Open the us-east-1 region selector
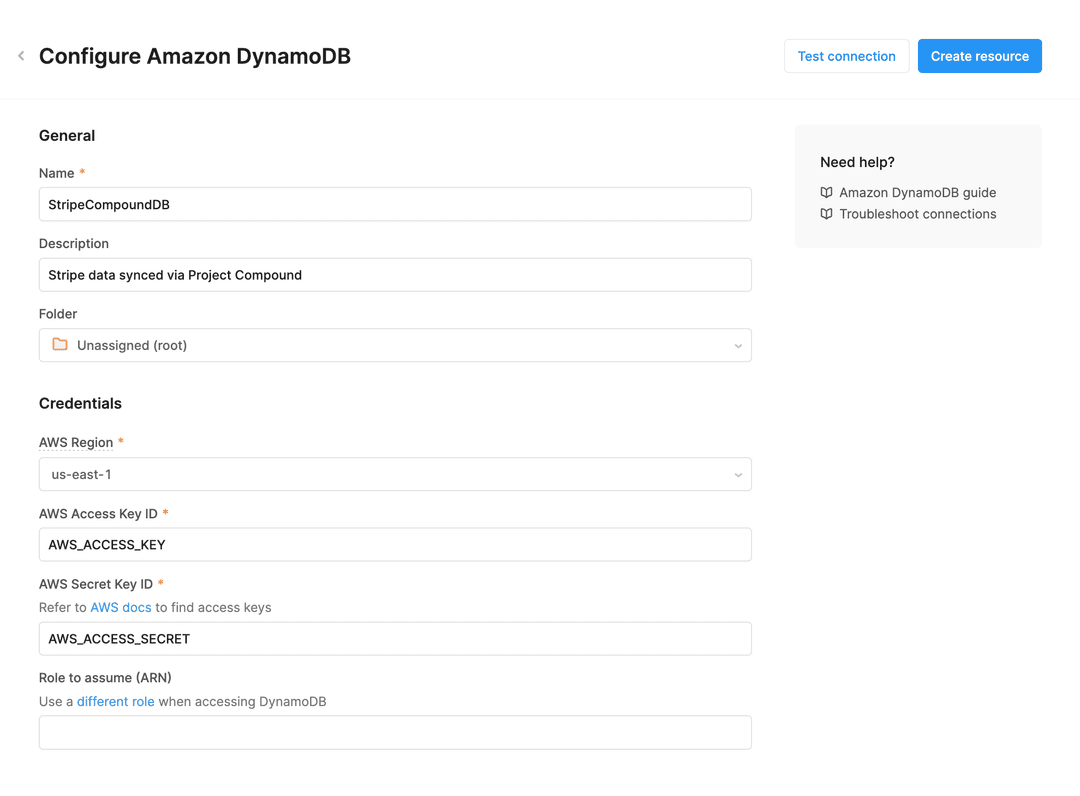 pos(395,474)
